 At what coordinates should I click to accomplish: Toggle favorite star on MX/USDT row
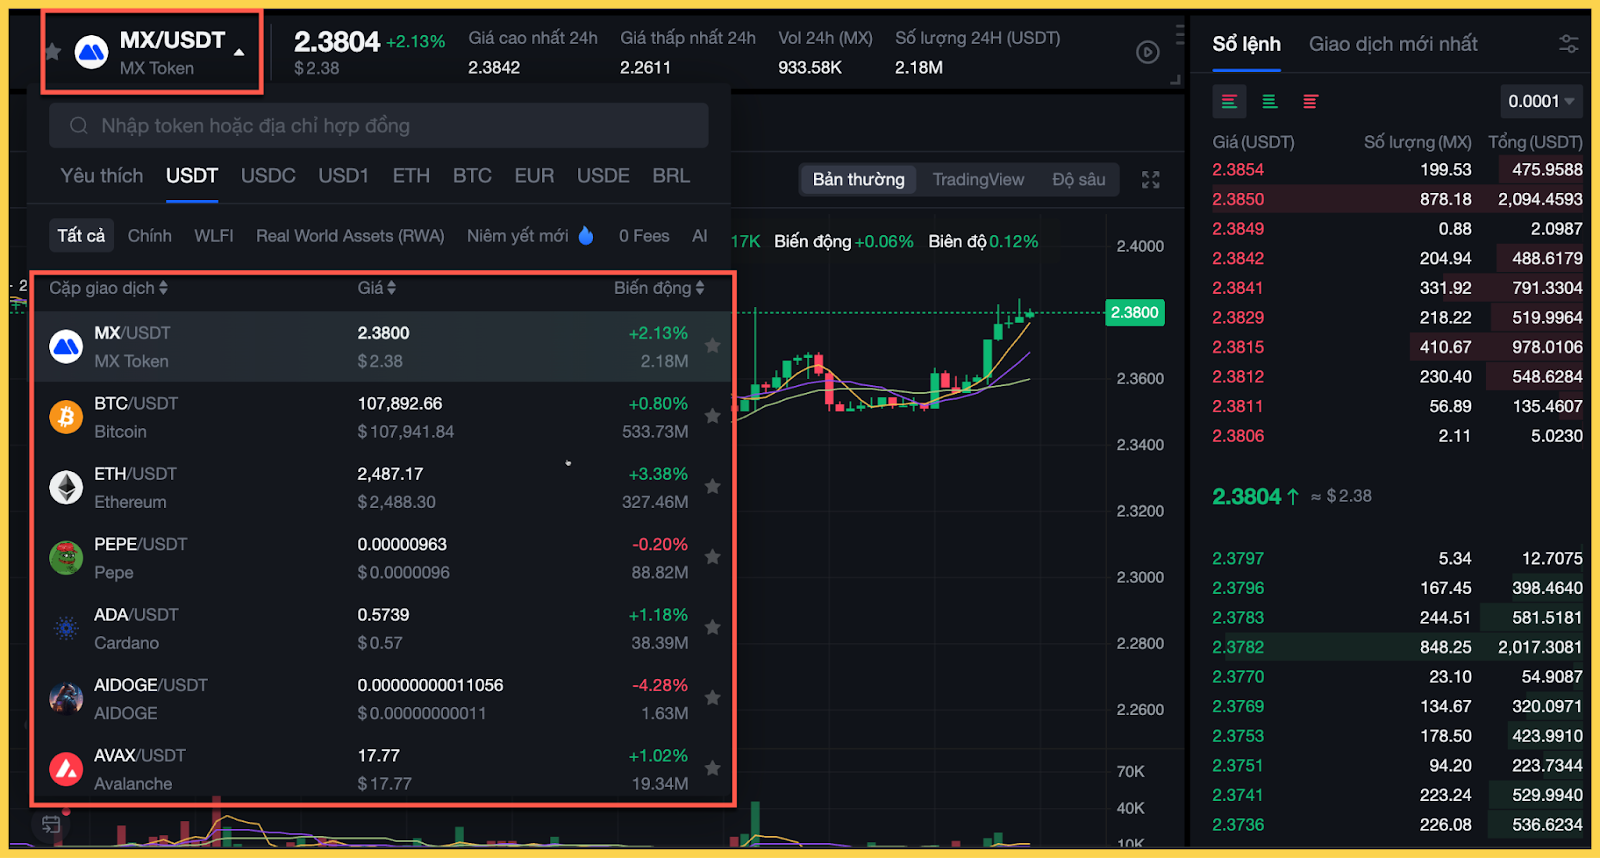(x=712, y=346)
